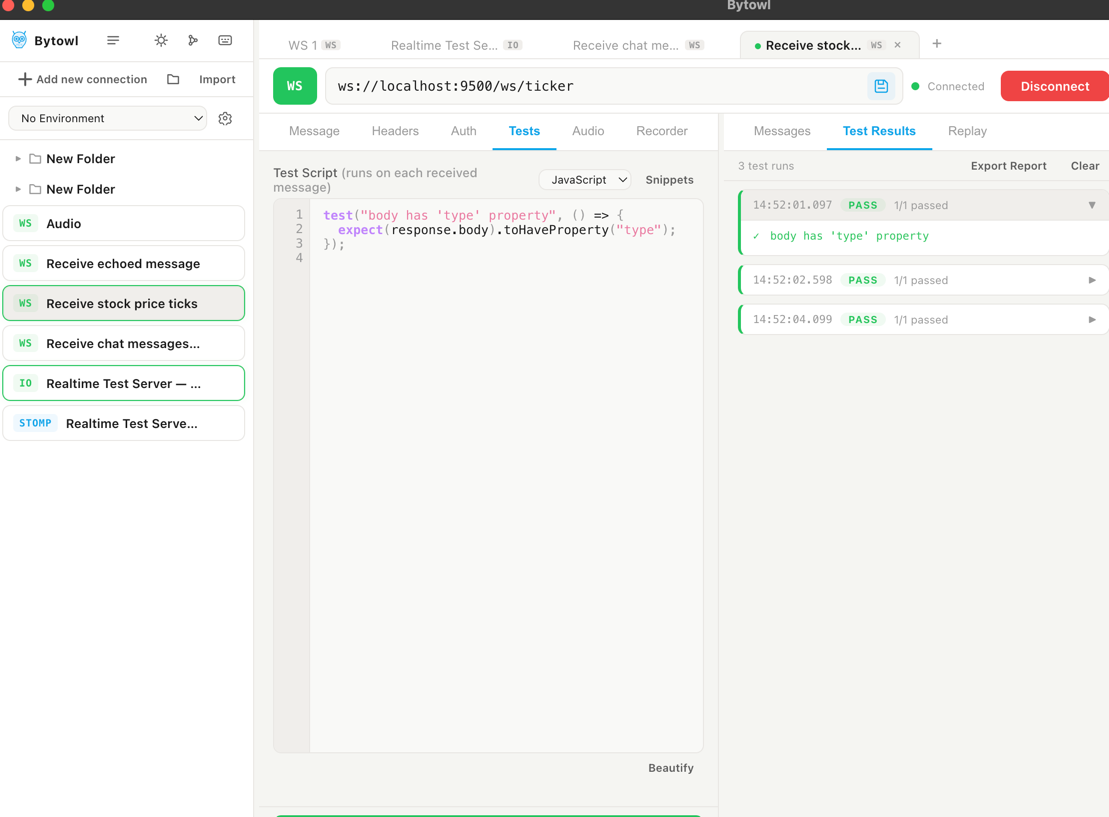Click the plus icon of Add new connection
The height and width of the screenshot is (817, 1109).
click(x=25, y=79)
